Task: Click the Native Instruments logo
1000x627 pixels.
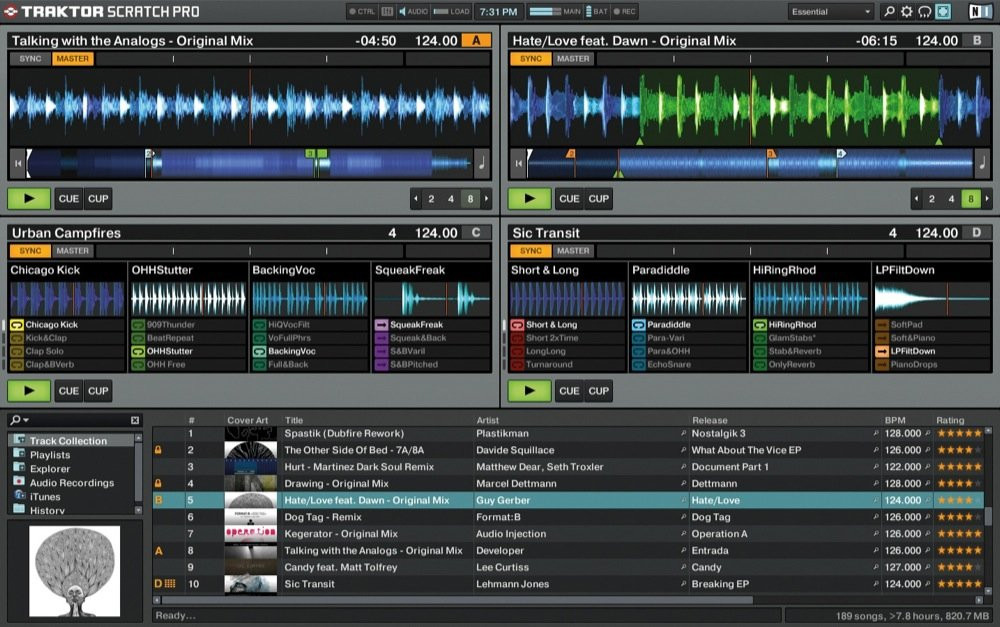Action: pos(982,11)
